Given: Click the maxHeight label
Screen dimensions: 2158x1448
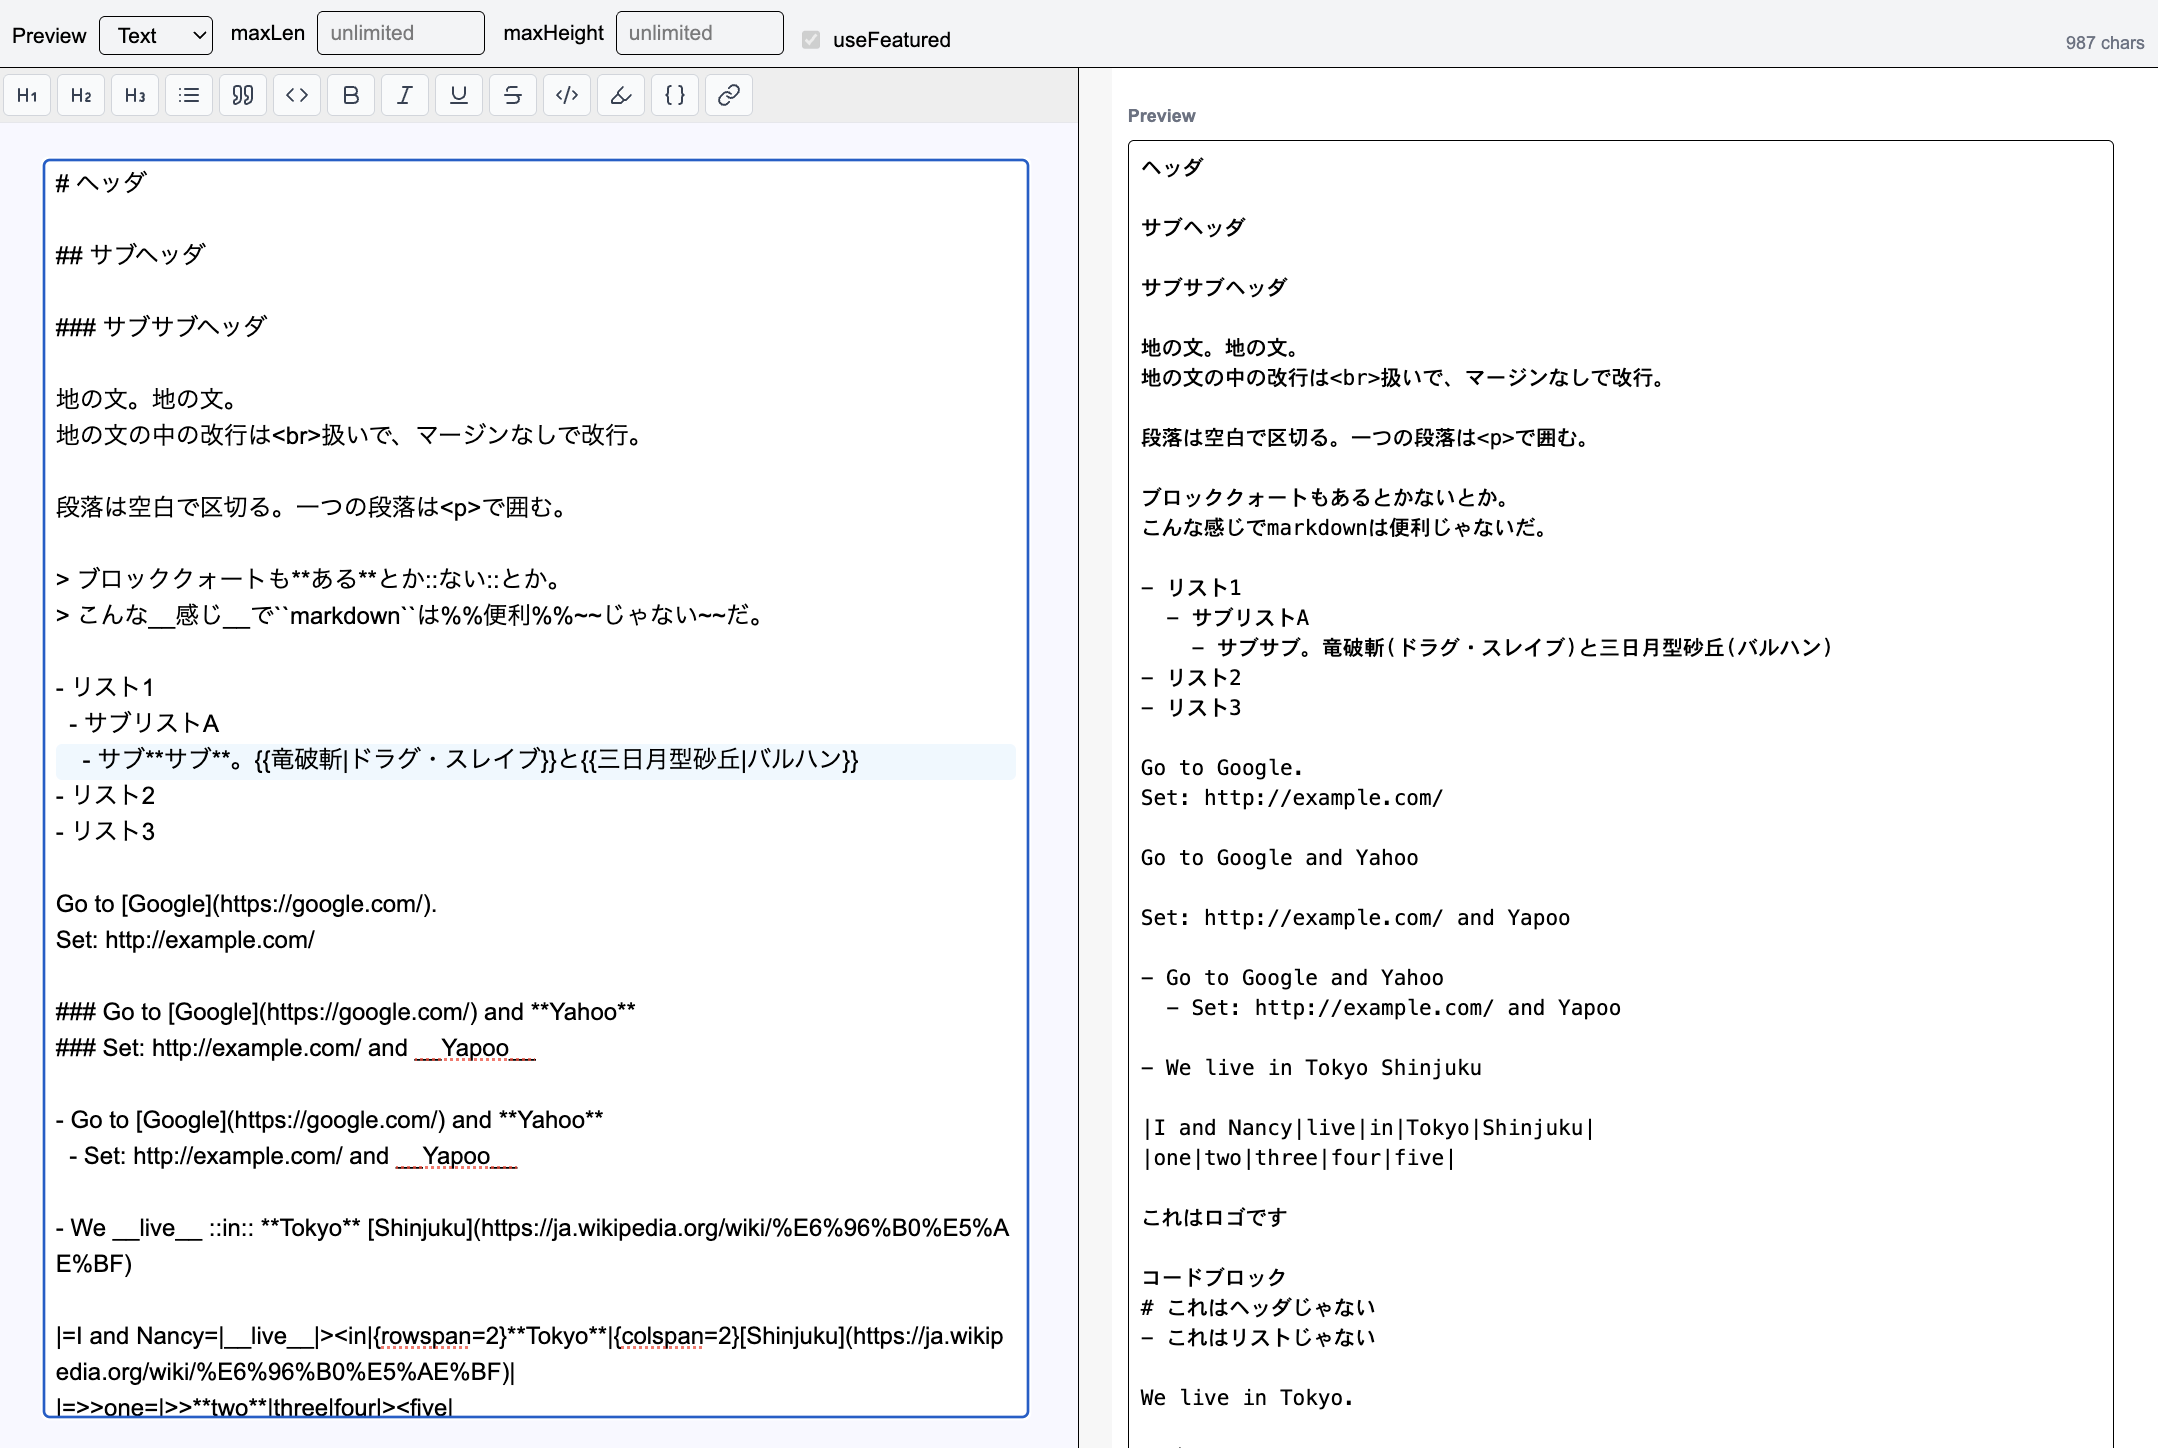Looking at the screenshot, I should tap(553, 33).
